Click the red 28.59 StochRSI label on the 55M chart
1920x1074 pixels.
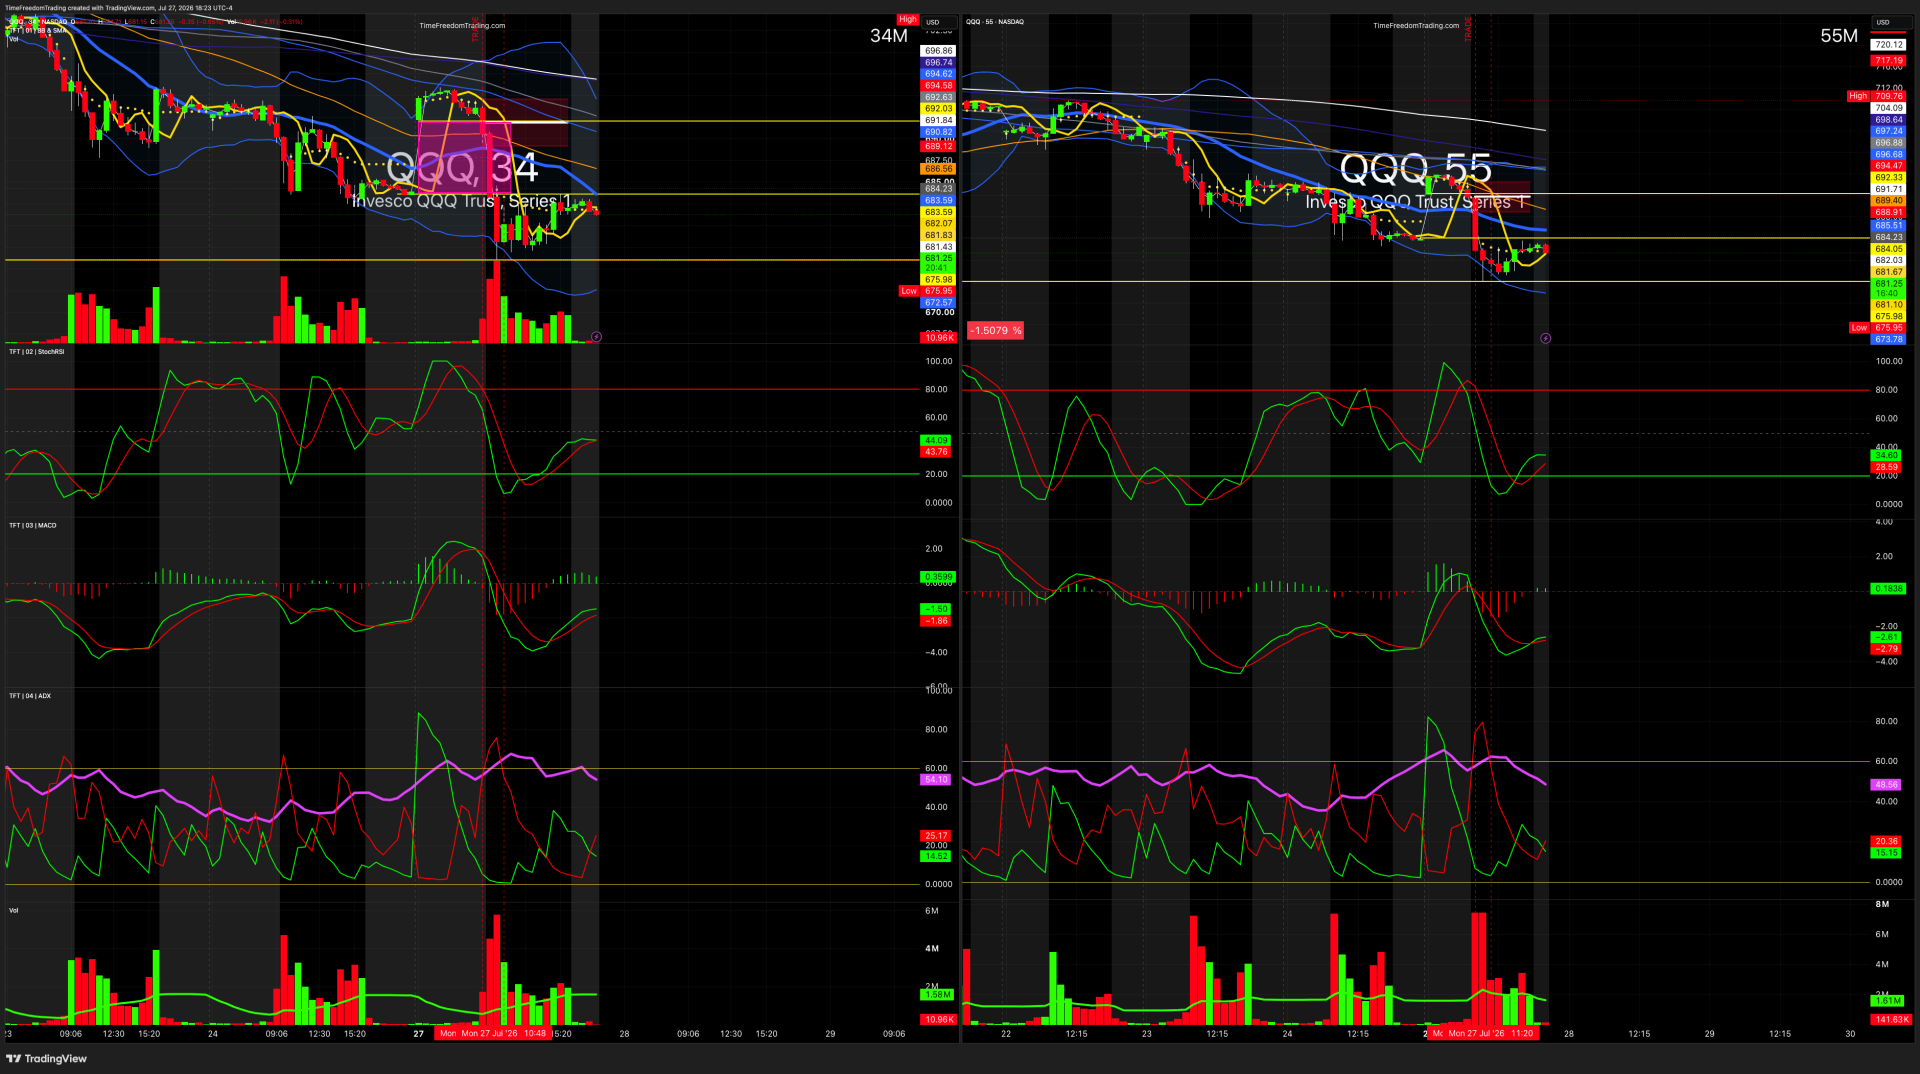point(1886,467)
